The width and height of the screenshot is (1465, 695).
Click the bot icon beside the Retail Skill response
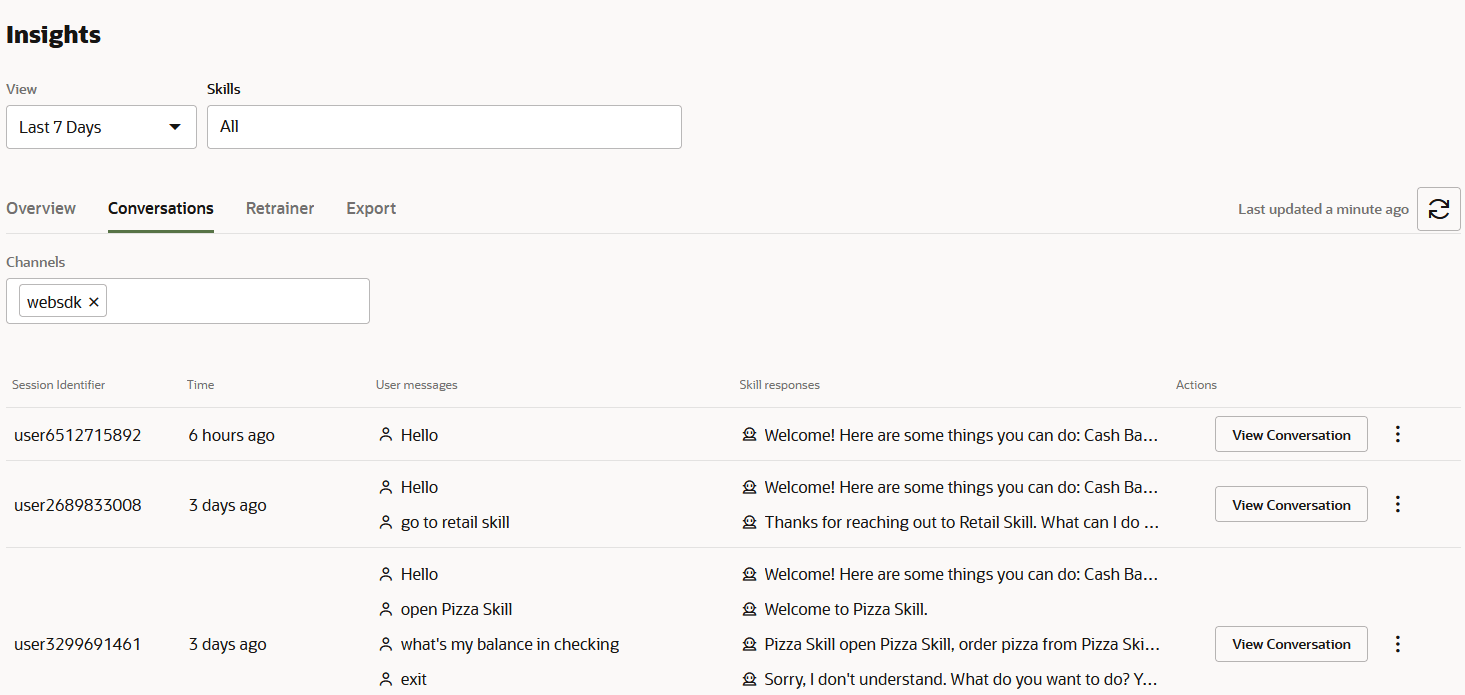point(749,522)
